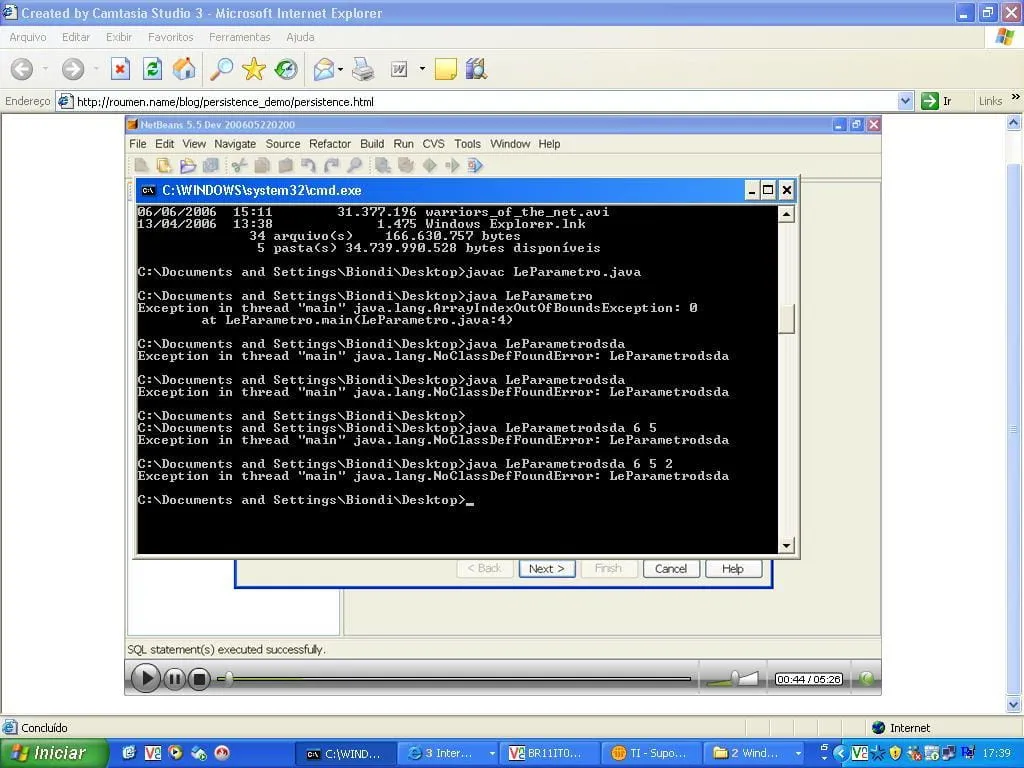The width and height of the screenshot is (1024, 768).
Task: Click the Research books icon
Action: click(476, 69)
